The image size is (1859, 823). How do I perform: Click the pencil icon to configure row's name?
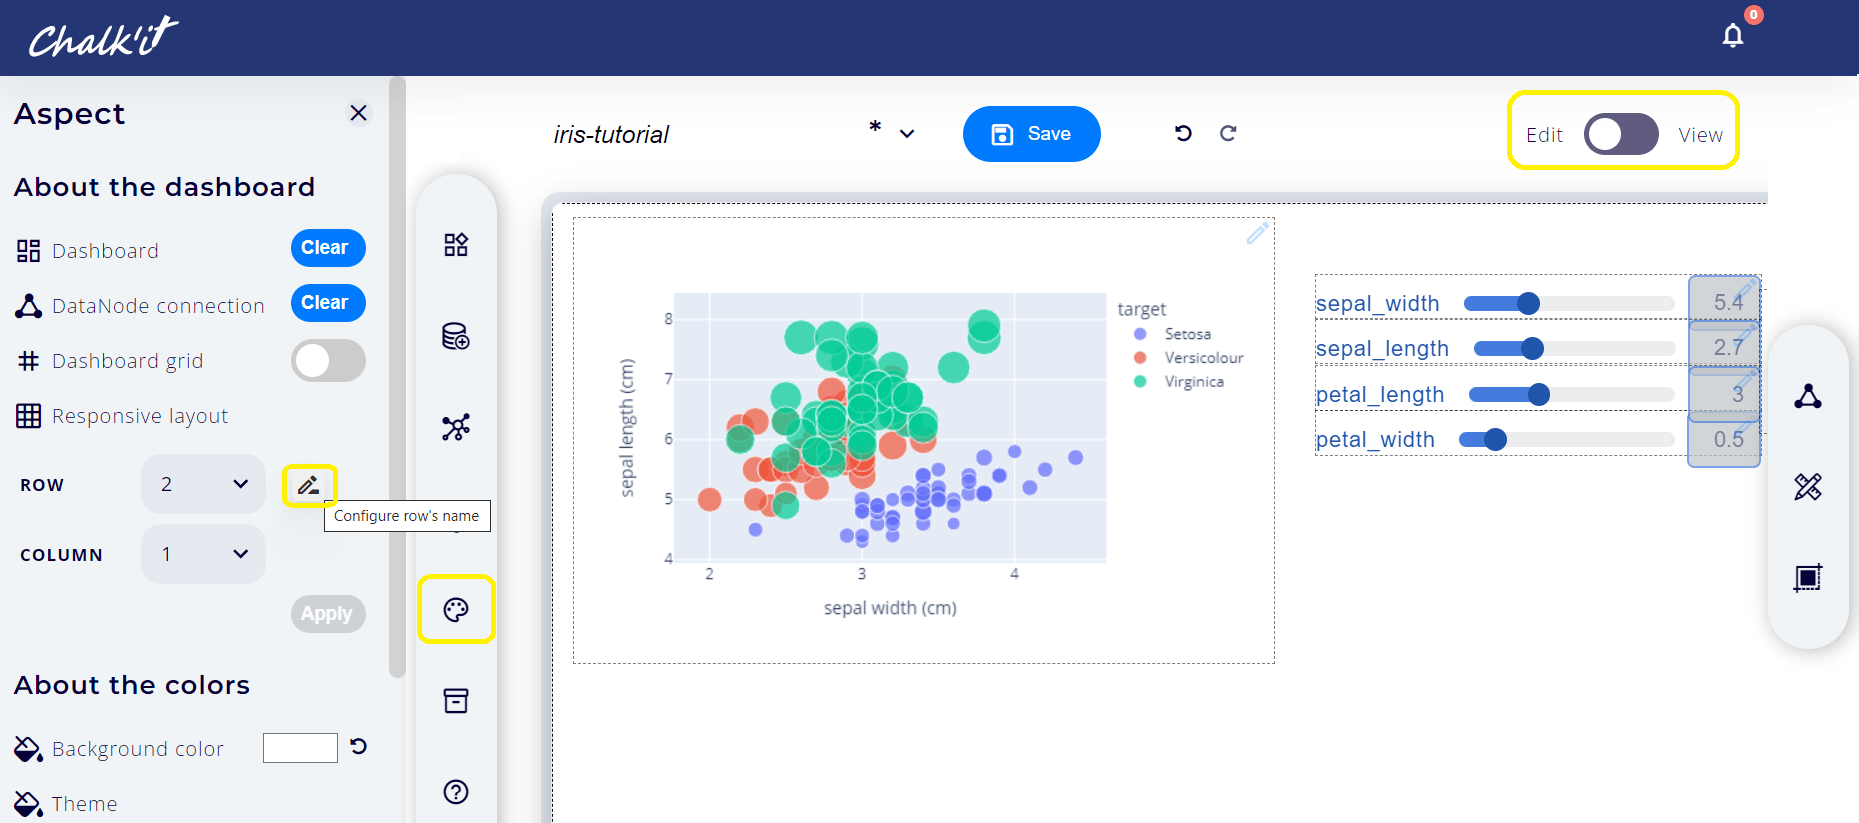[309, 486]
